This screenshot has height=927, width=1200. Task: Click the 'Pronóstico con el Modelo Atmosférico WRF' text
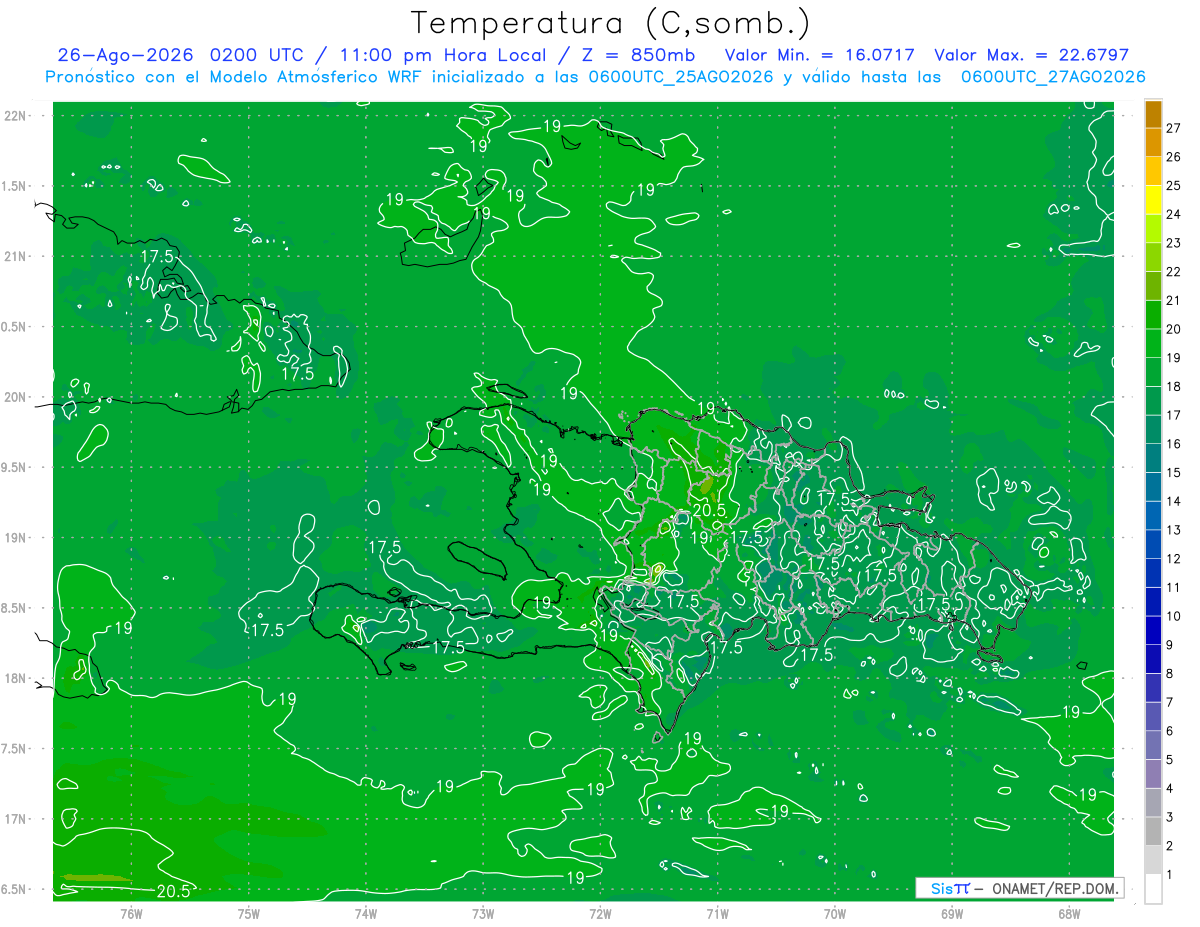pos(236,77)
